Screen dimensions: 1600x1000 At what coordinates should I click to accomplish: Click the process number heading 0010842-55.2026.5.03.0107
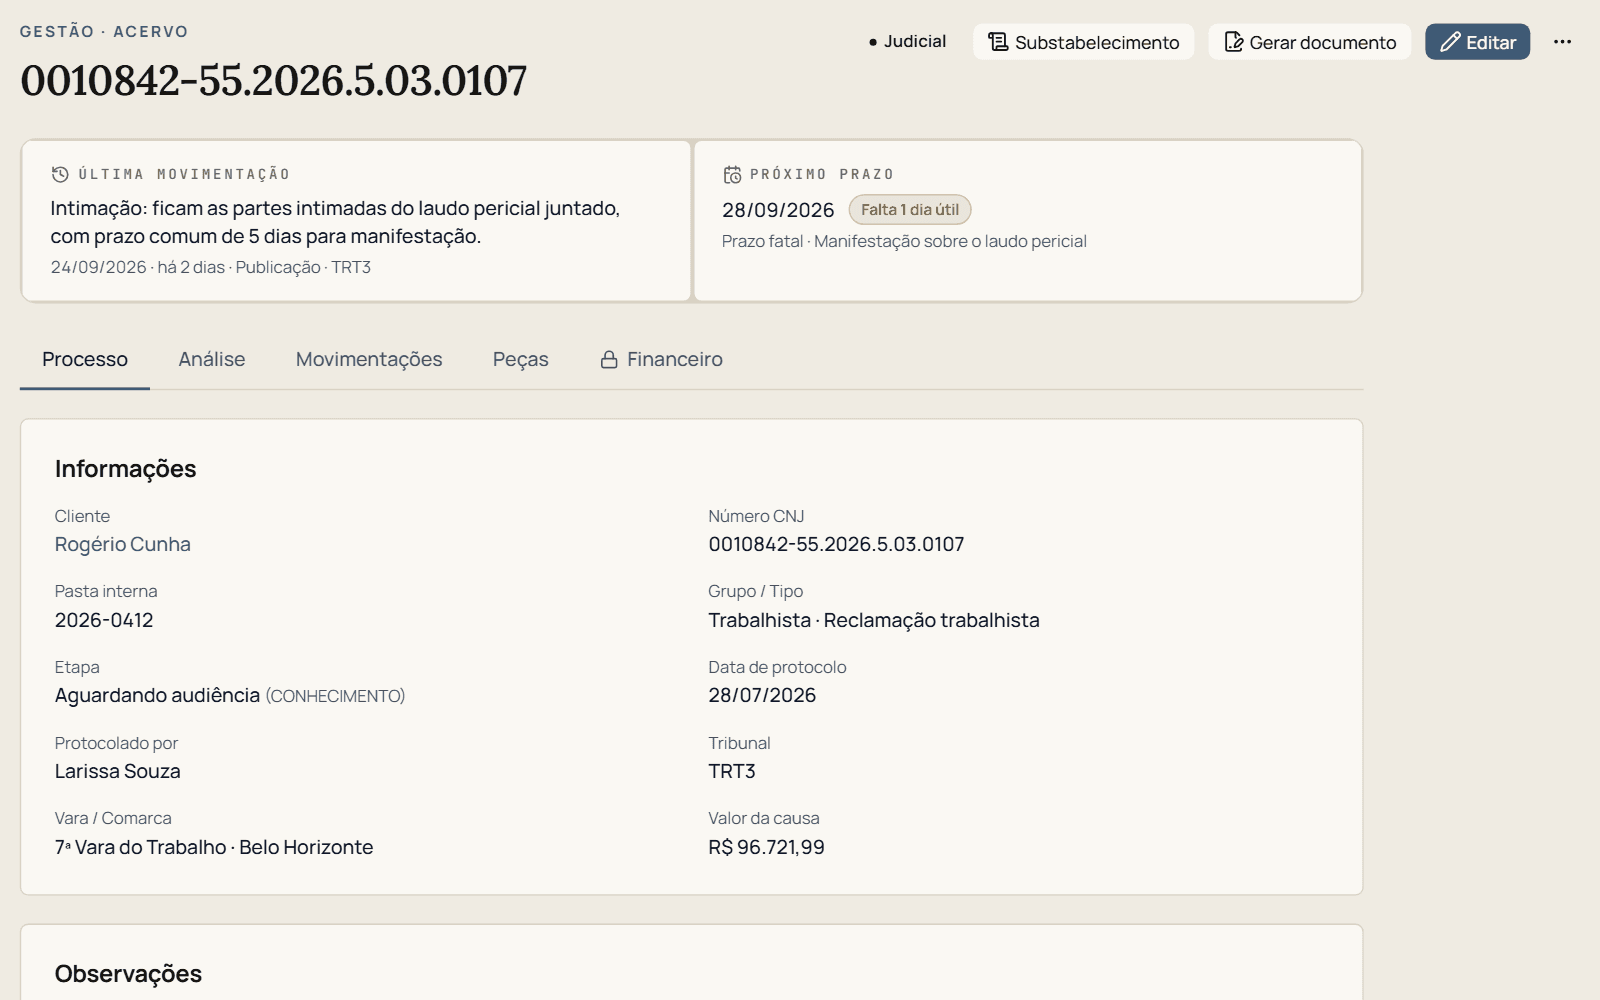273,80
